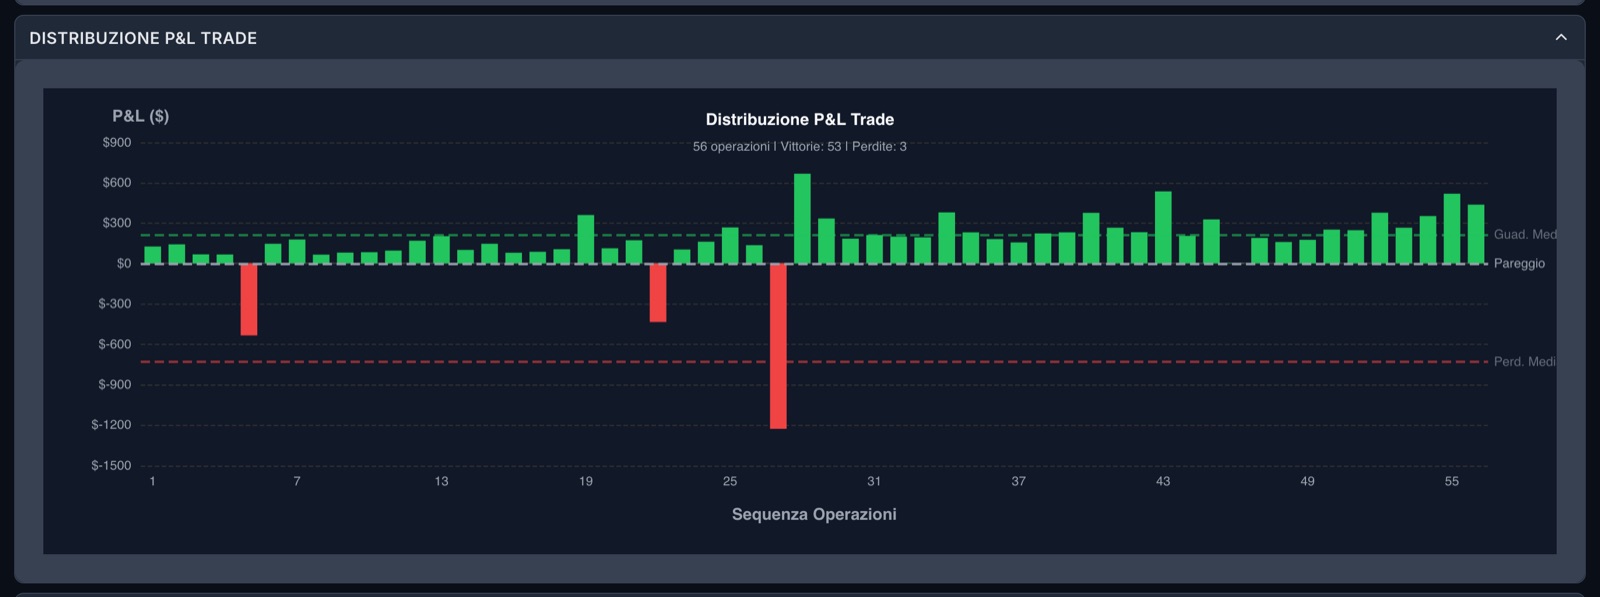Click the red loss bar at trade 22
Screen dimensions: 1600x597
coord(658,293)
